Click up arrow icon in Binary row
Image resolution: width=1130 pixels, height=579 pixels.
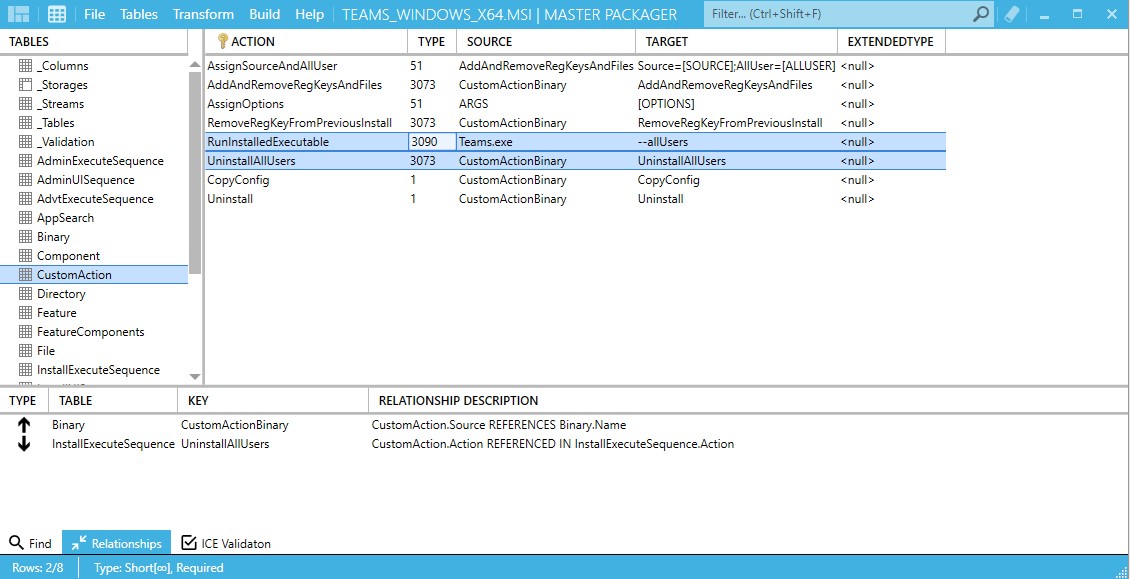(24, 425)
